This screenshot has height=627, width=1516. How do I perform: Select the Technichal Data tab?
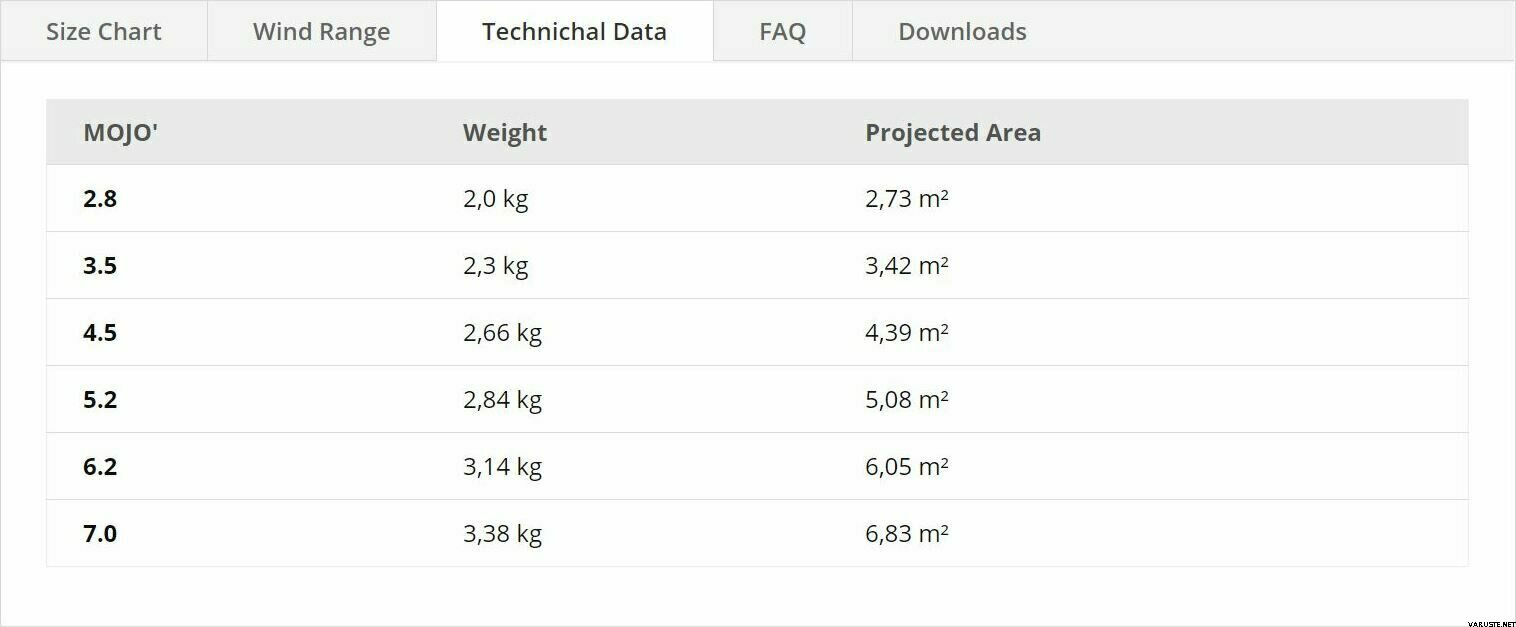(x=575, y=31)
